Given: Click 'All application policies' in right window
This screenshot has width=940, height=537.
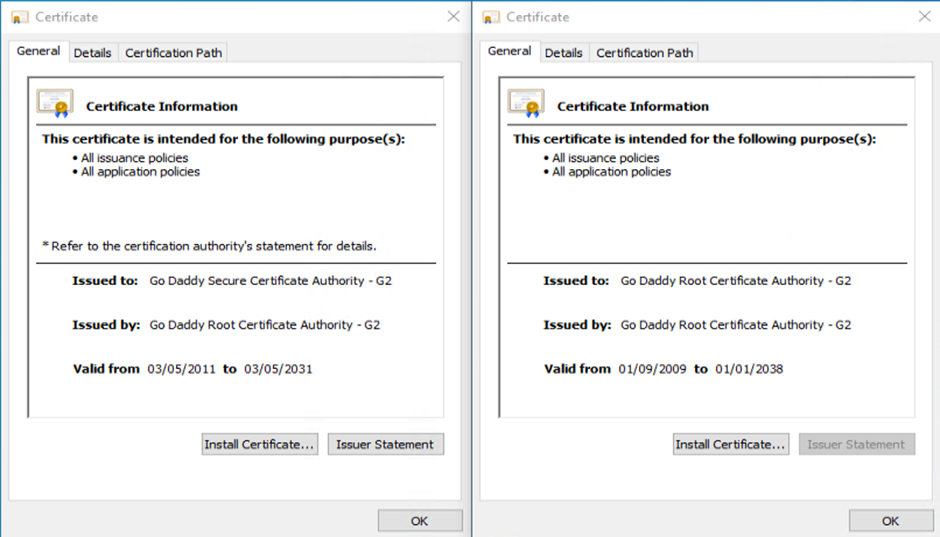Looking at the screenshot, I should (x=611, y=172).
